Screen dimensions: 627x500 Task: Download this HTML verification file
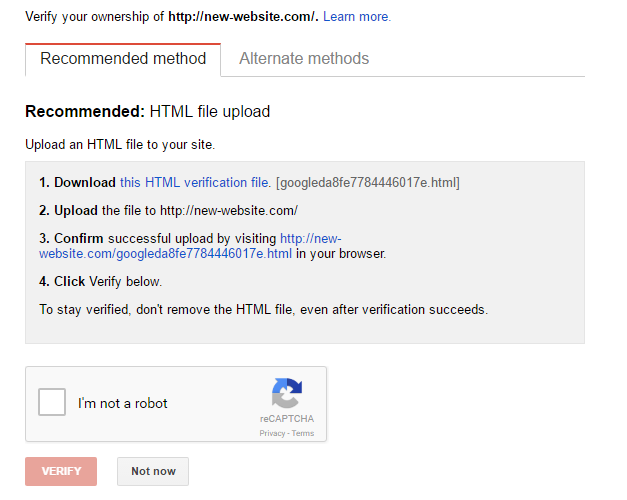tap(195, 182)
